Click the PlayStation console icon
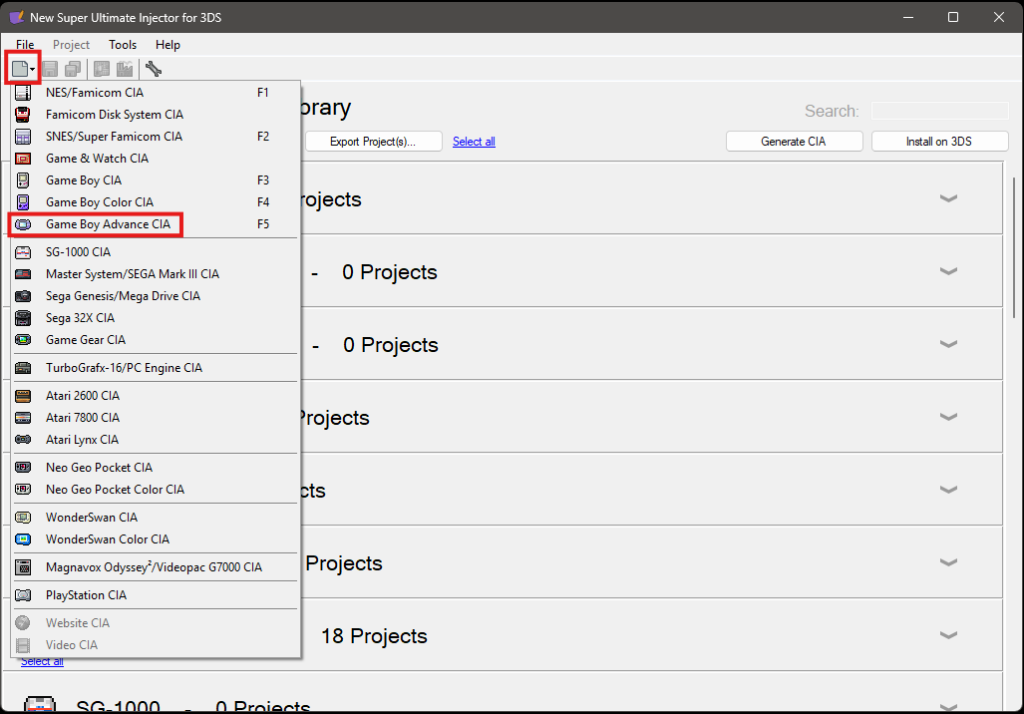1024x714 pixels. tap(23, 595)
